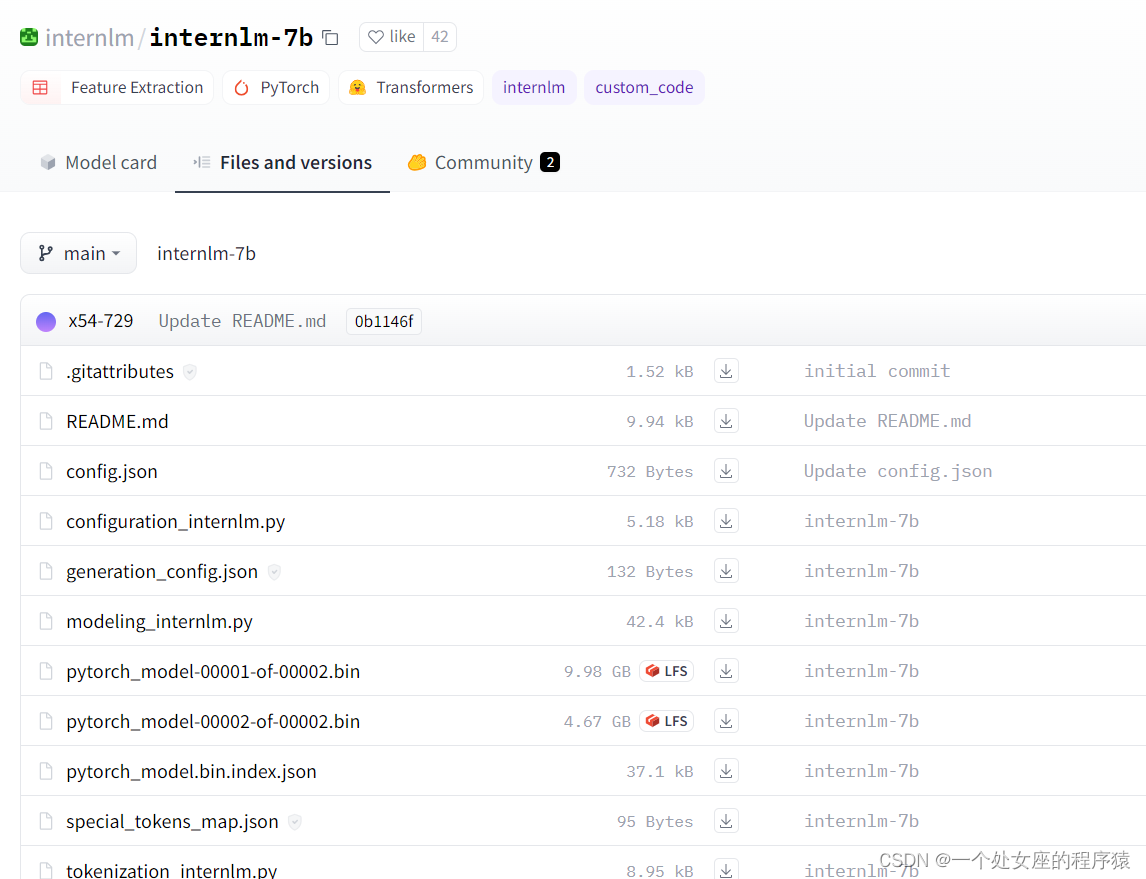1146x879 pixels.
Task: Open internlm-7b commit for pytorch_model.bin.index.json
Action: (861, 771)
